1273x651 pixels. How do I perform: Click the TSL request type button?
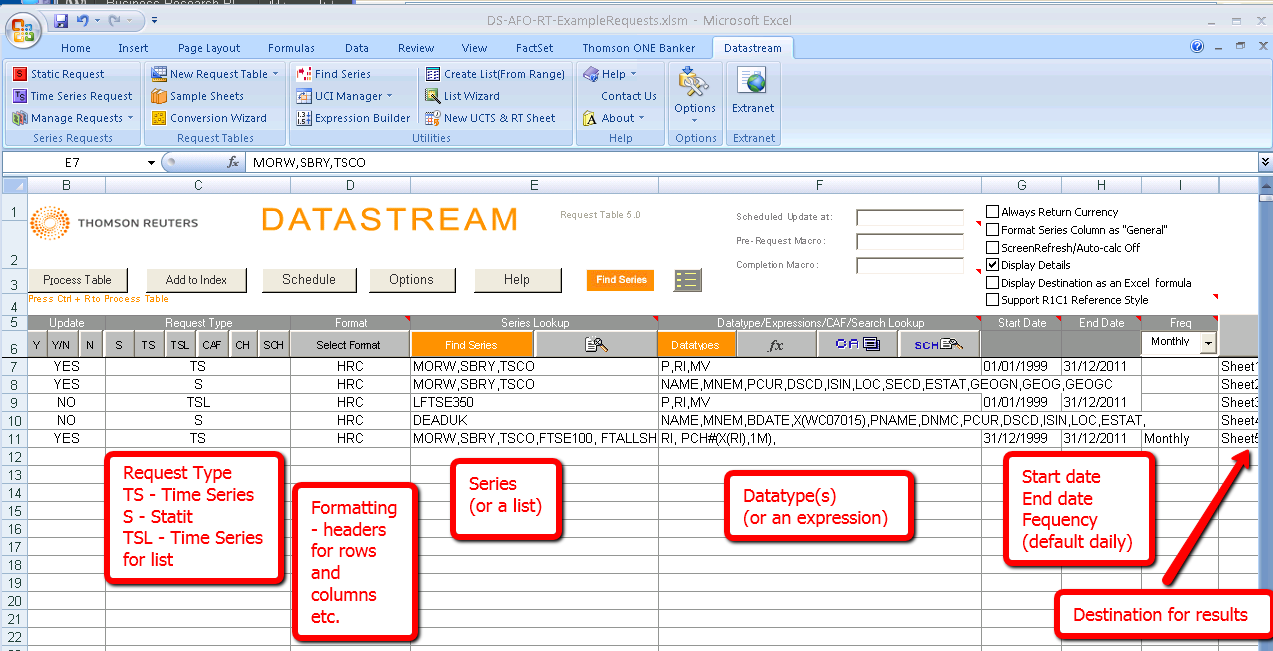pyautogui.click(x=181, y=344)
